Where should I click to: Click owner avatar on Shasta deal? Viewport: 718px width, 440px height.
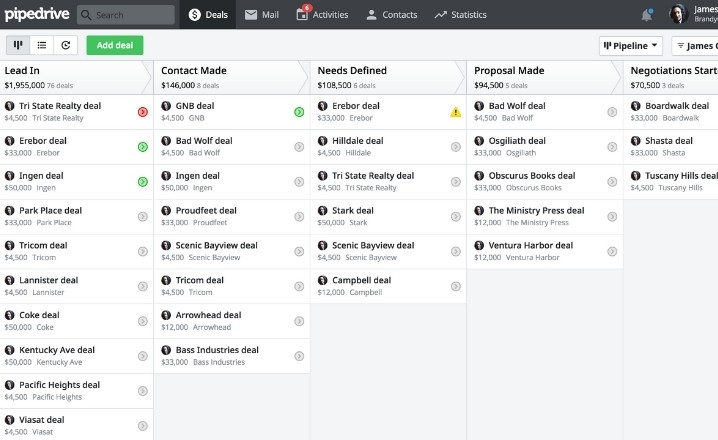[x=636, y=141]
